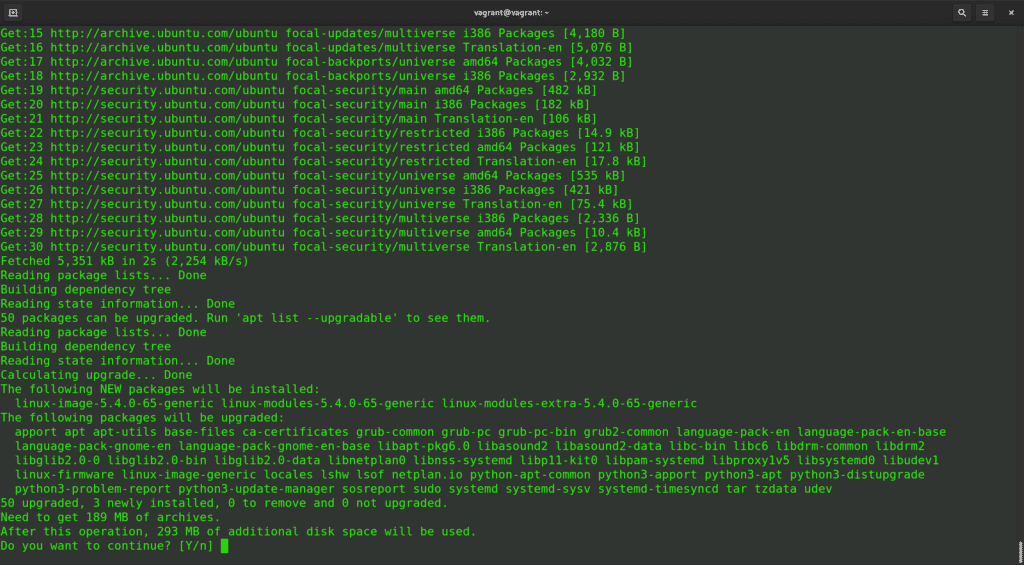Click the "libnetplan0" package name

367,461
